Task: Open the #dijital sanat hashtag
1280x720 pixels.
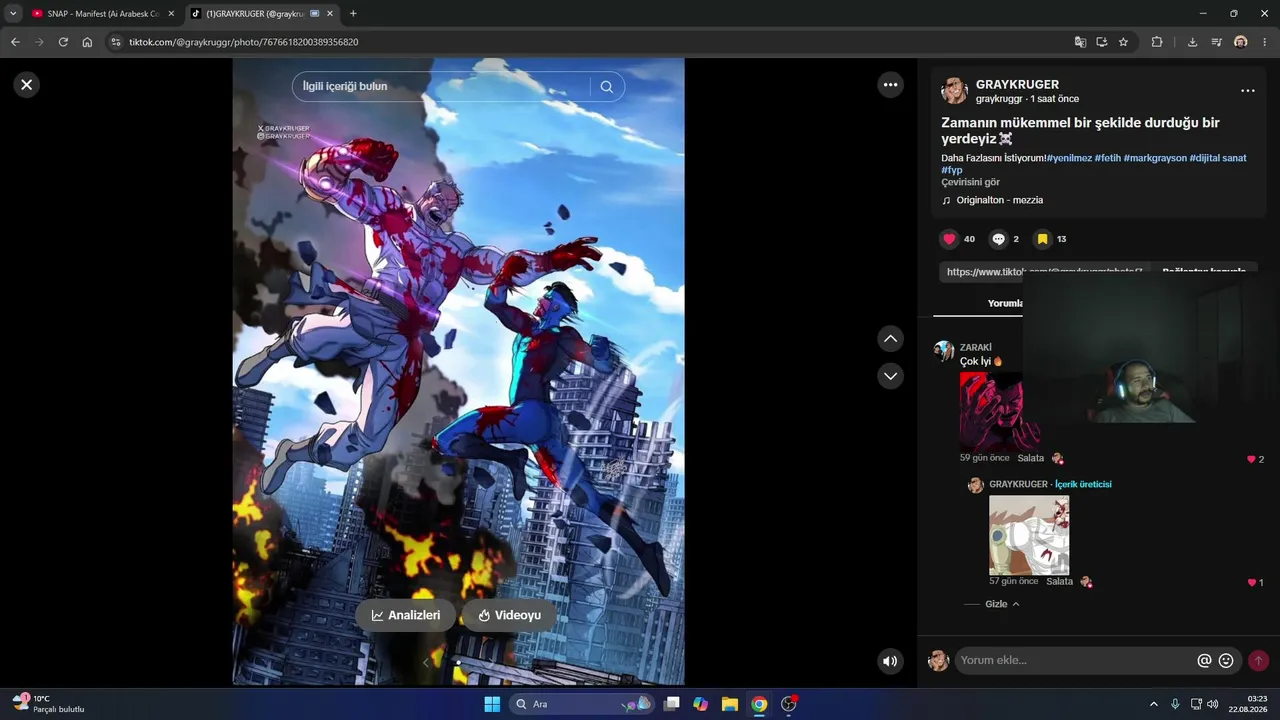Action: tap(1218, 158)
